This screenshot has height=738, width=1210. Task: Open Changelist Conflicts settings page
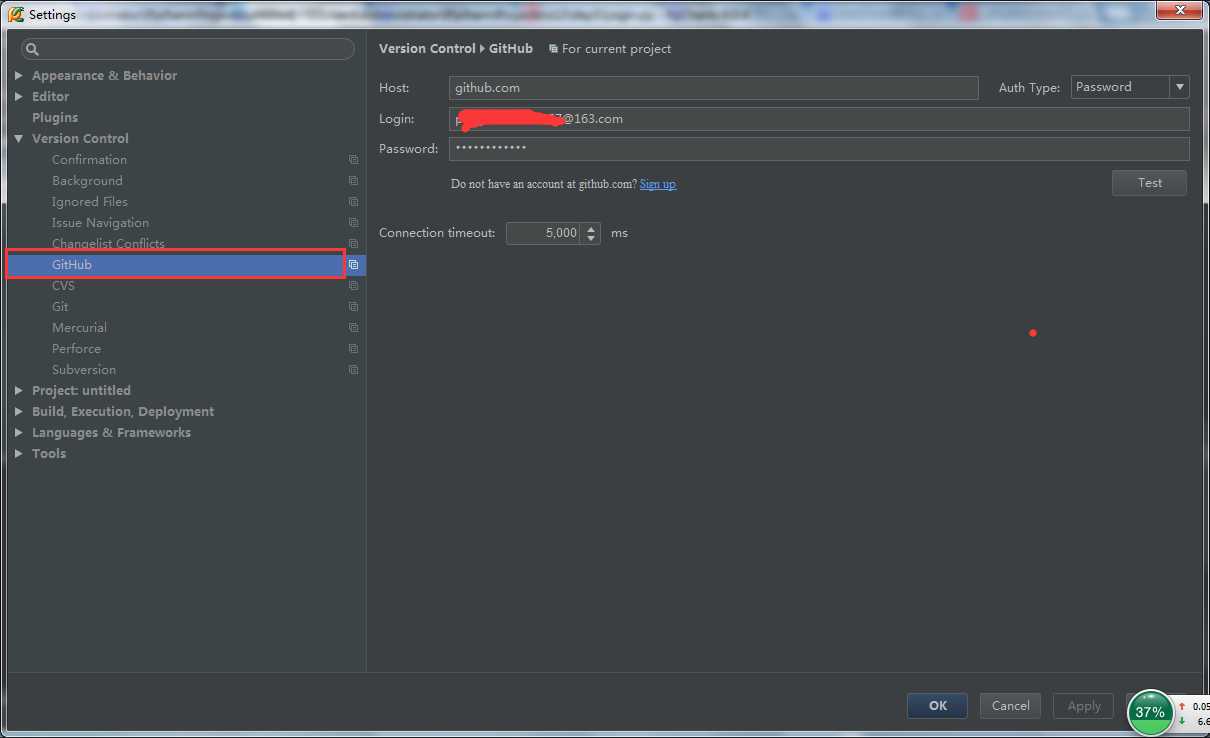click(x=108, y=244)
